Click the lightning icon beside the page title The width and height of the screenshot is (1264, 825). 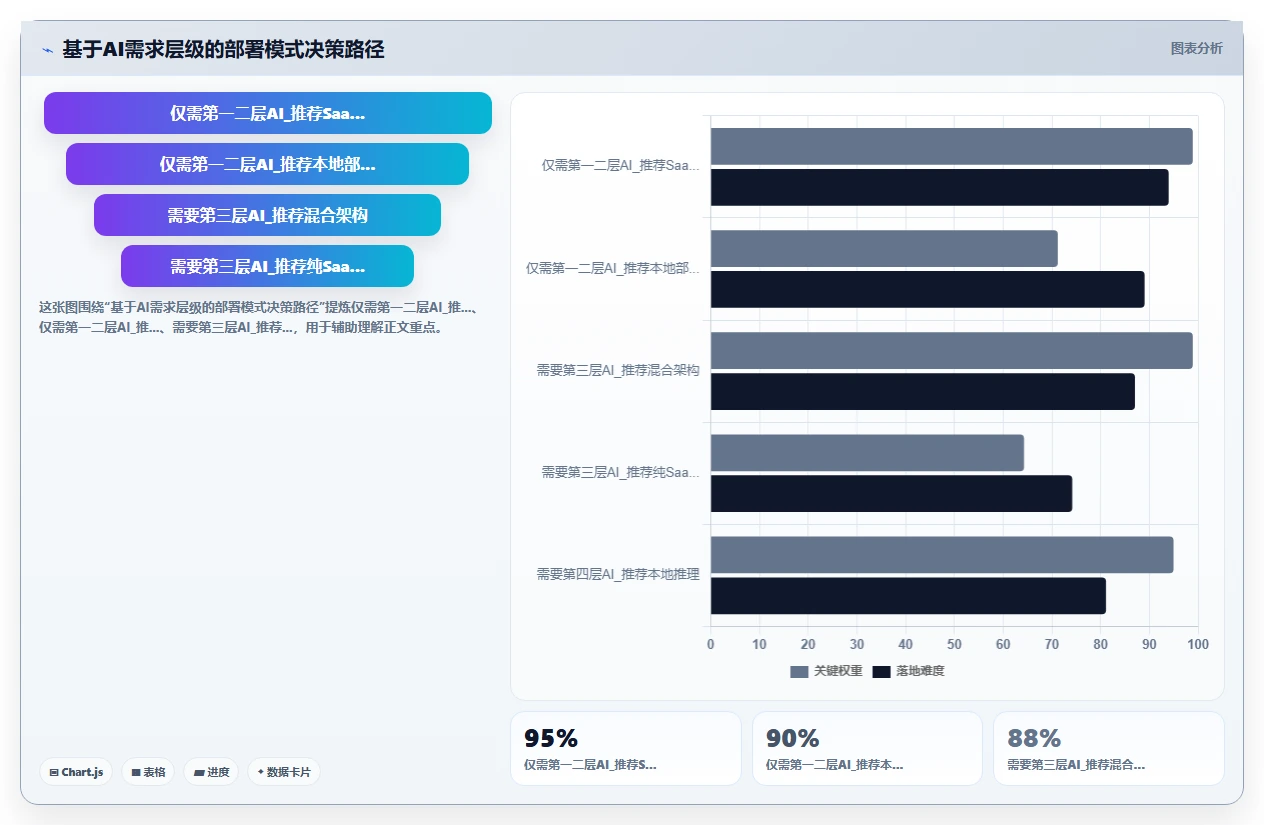tap(47, 50)
